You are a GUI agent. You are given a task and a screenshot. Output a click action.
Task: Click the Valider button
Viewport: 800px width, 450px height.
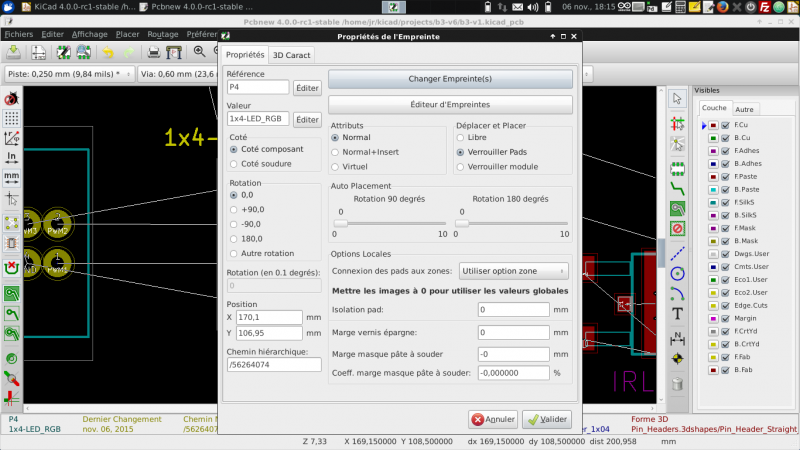[547, 419]
